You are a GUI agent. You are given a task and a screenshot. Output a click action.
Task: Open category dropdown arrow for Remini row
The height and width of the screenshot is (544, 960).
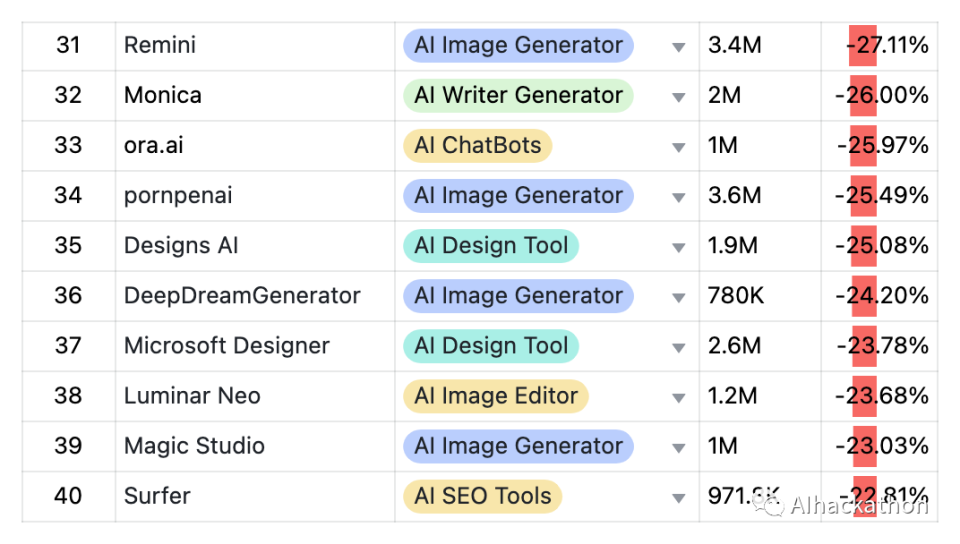(679, 47)
